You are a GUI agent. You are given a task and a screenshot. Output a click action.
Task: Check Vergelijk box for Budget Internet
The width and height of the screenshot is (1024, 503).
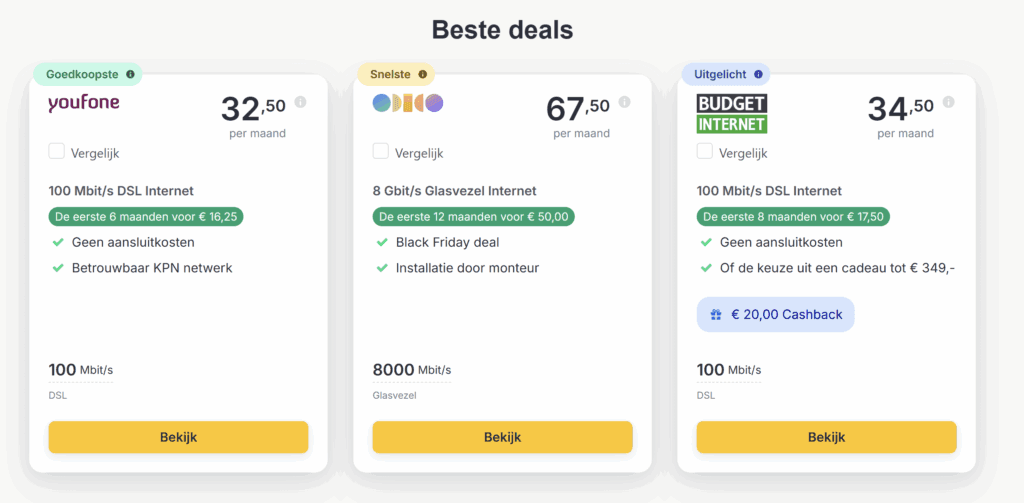(x=705, y=152)
